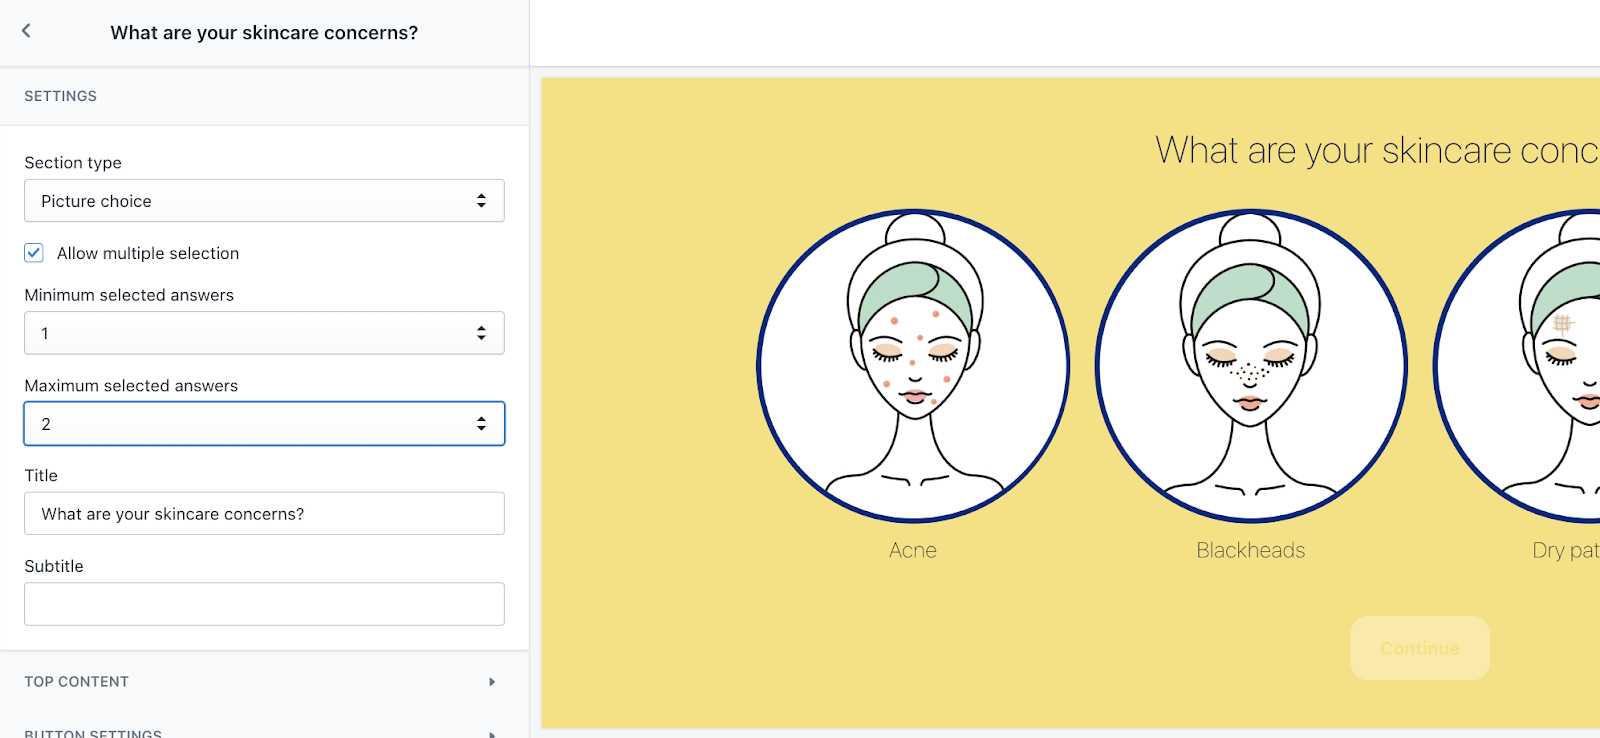Click the empty Subtitle input field
Screen dimensions: 1600x738
(x=264, y=604)
